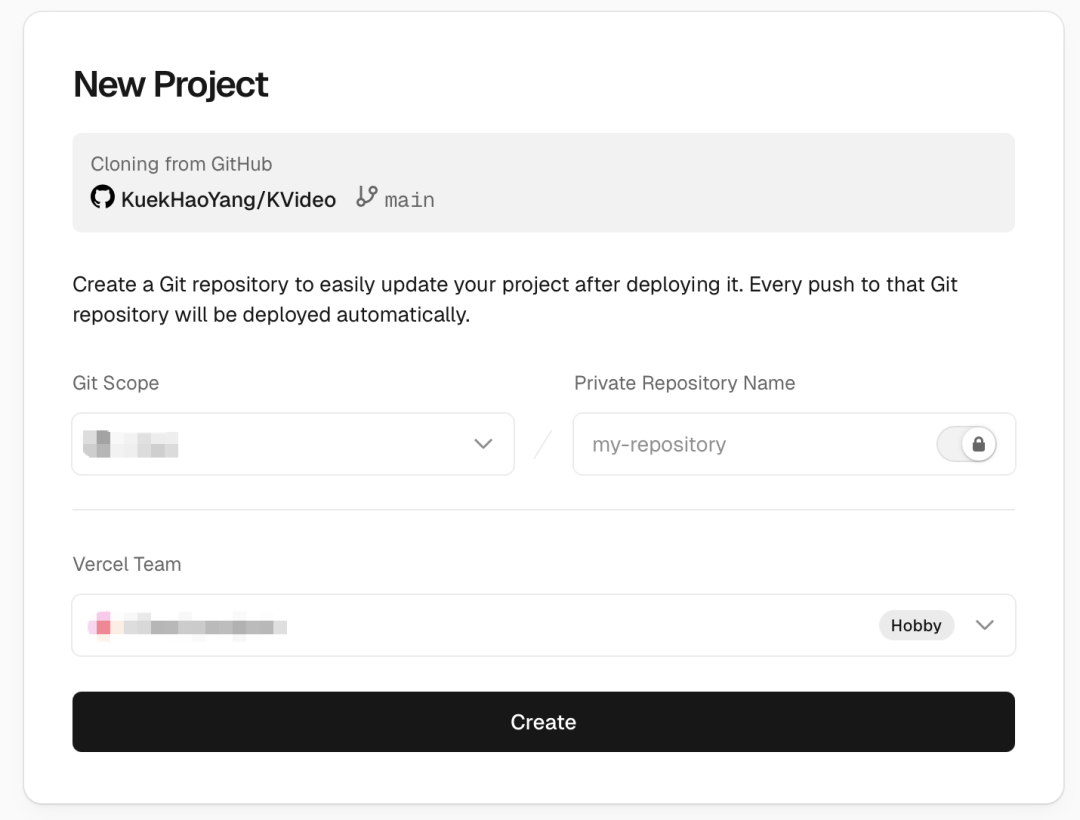Click the blurred Git Scope account avatar
This screenshot has width=1080, height=820.
pos(97,443)
